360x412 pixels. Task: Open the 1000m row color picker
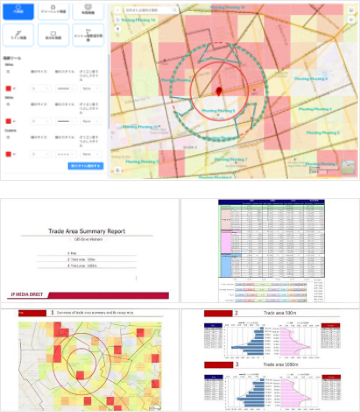[x=10, y=121]
